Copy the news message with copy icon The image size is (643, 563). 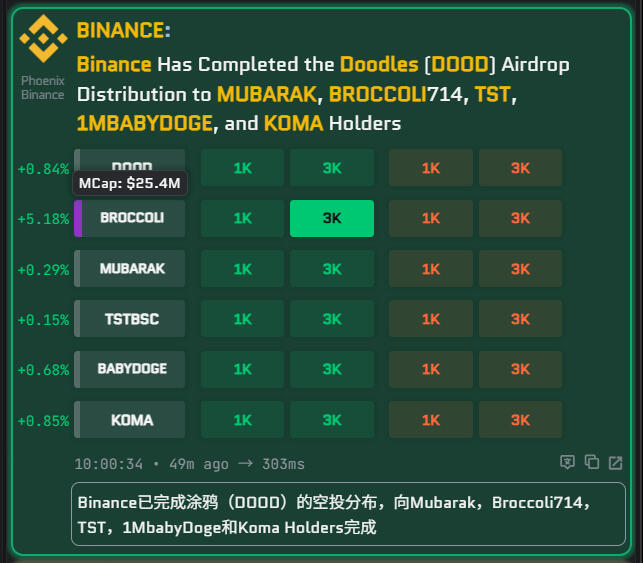592,462
